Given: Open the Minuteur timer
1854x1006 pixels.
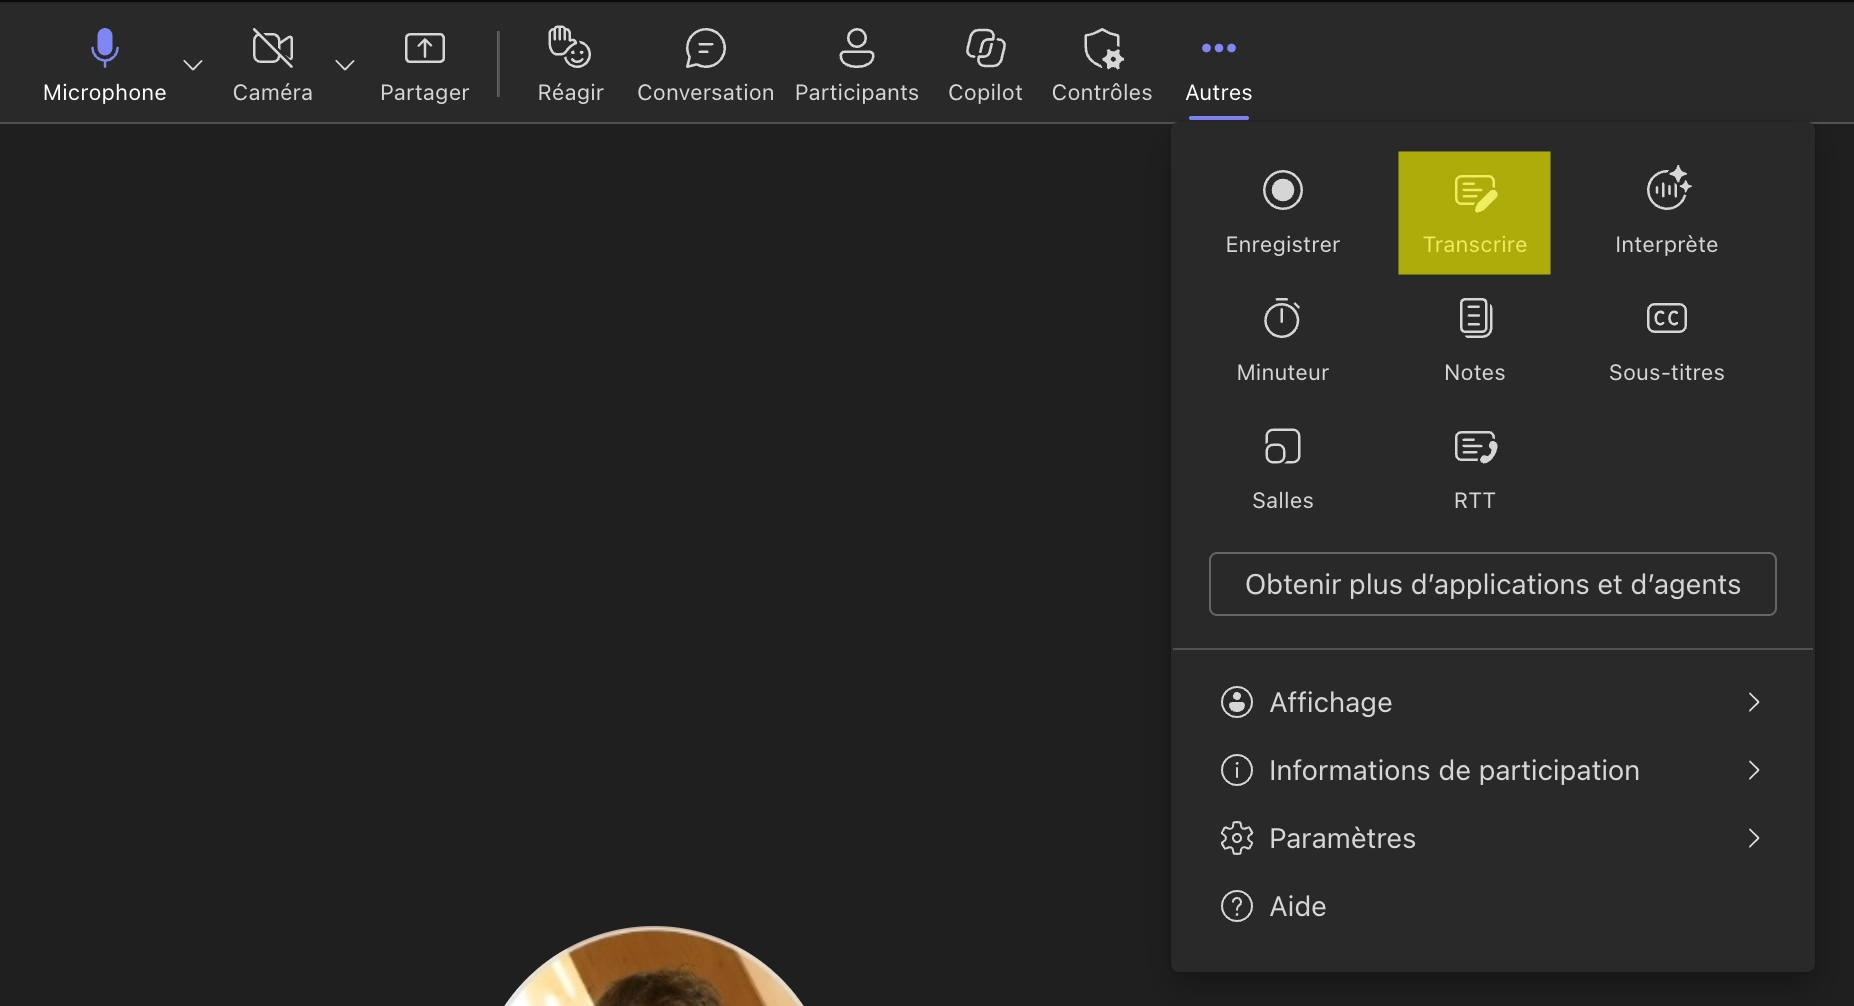Looking at the screenshot, I should pyautogui.click(x=1282, y=341).
